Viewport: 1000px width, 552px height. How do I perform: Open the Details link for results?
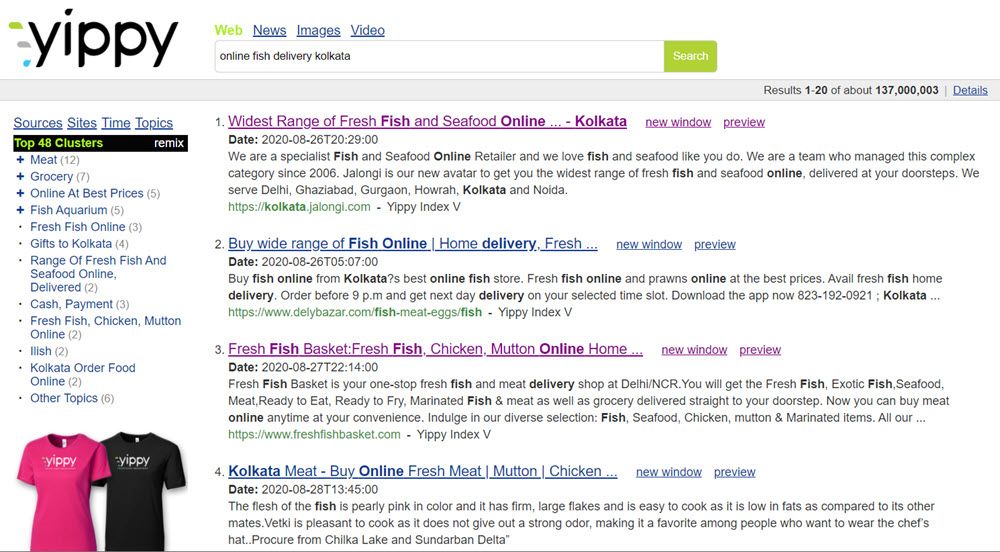click(970, 91)
